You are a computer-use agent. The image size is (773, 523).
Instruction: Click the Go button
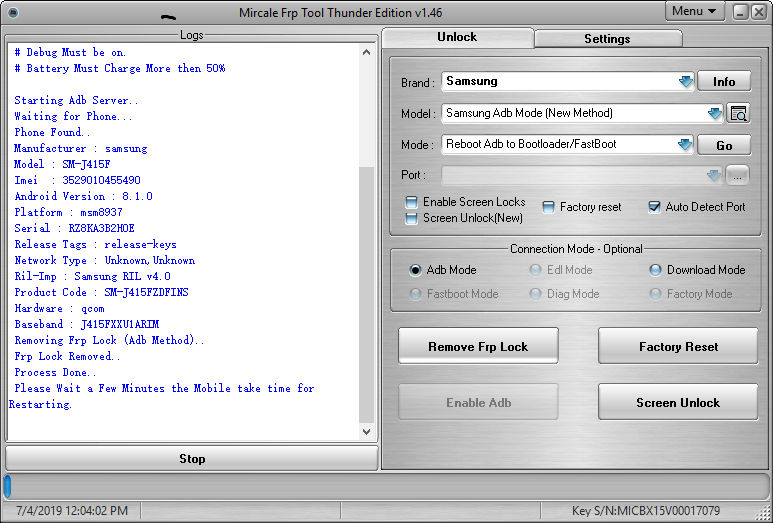[724, 145]
